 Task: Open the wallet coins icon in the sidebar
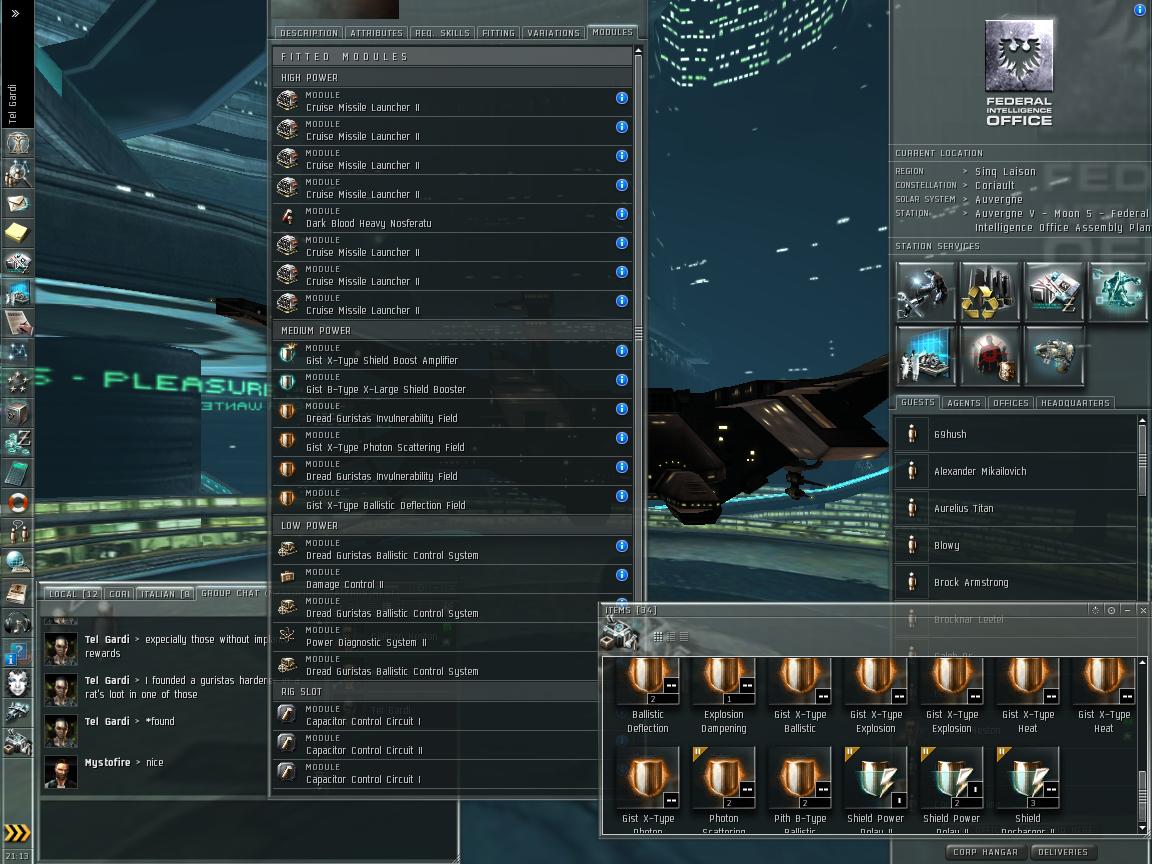click(x=18, y=443)
